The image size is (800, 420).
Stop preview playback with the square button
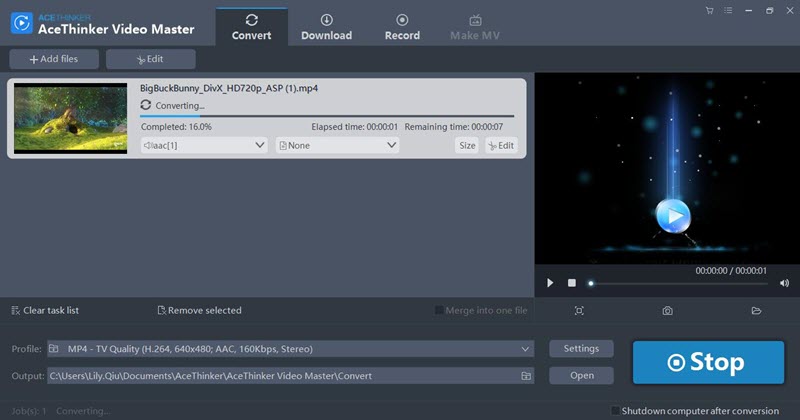coord(572,283)
